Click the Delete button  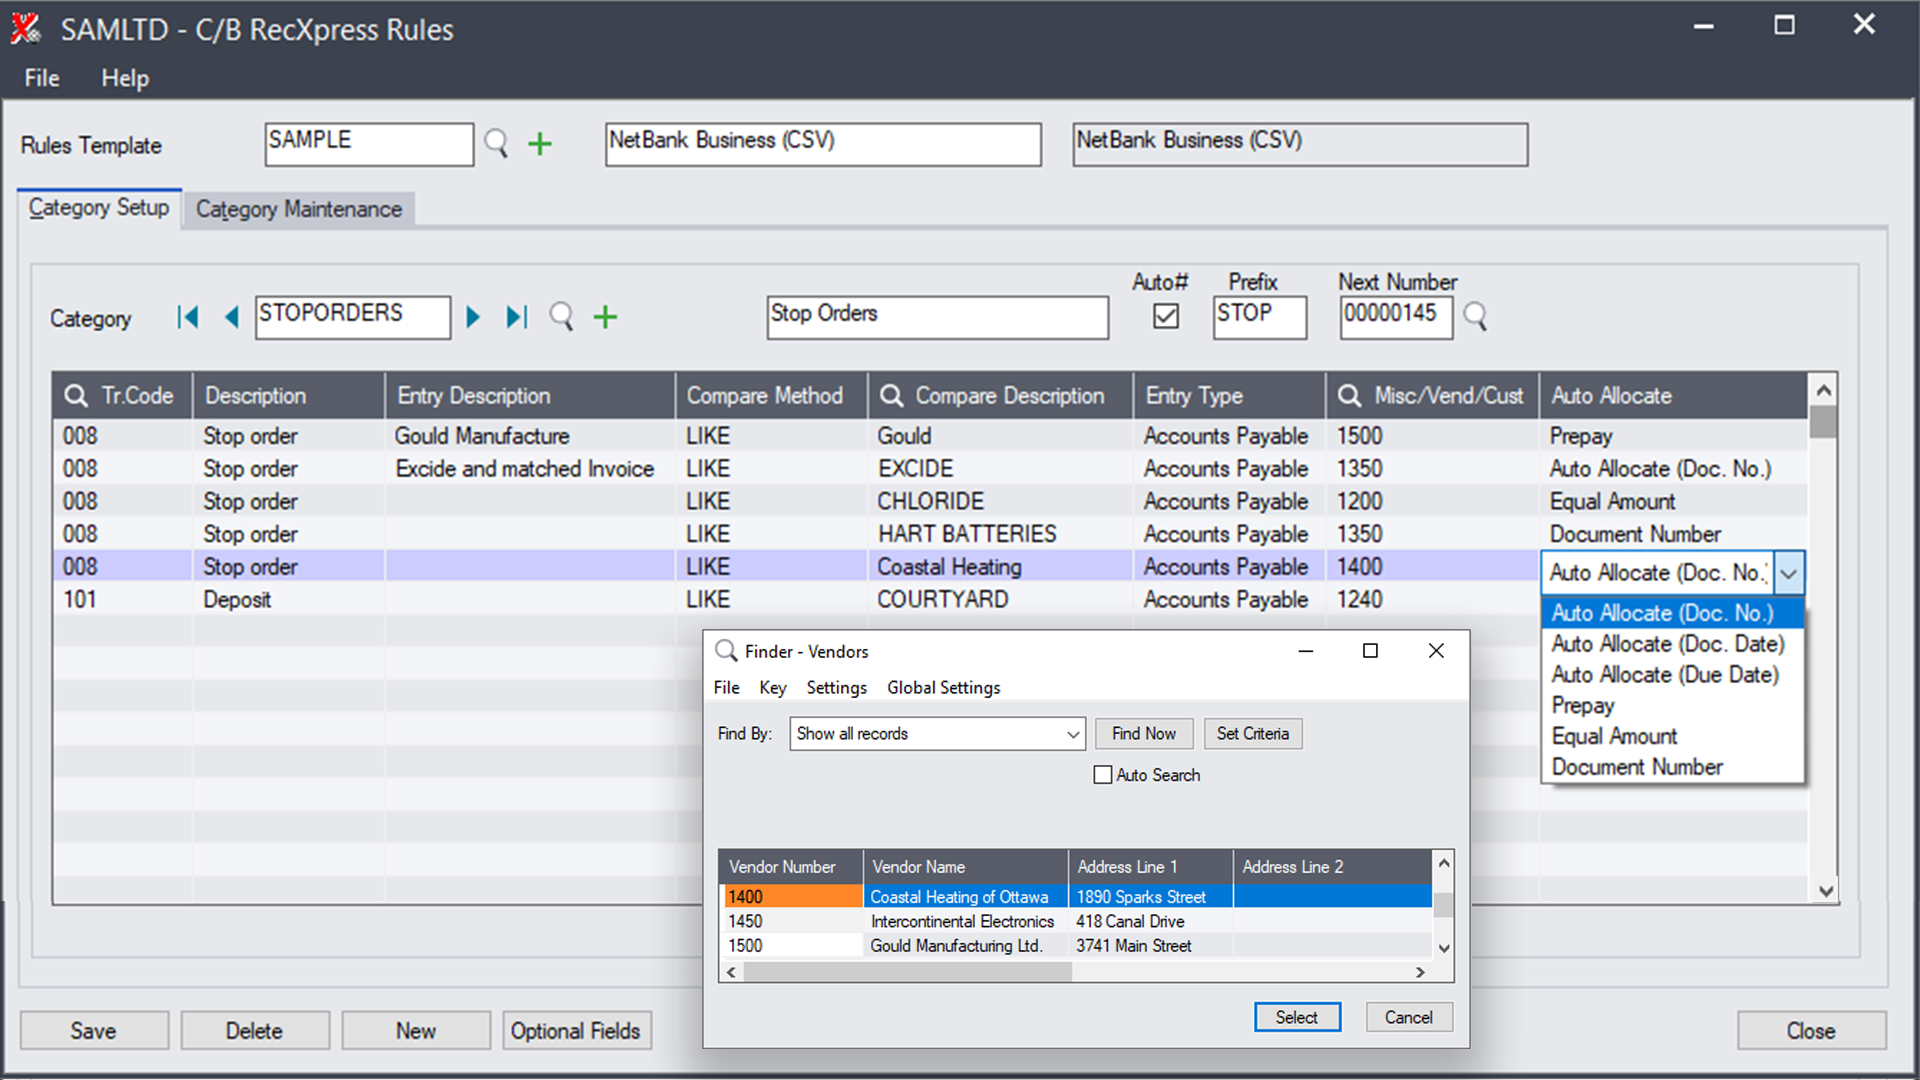(255, 1031)
